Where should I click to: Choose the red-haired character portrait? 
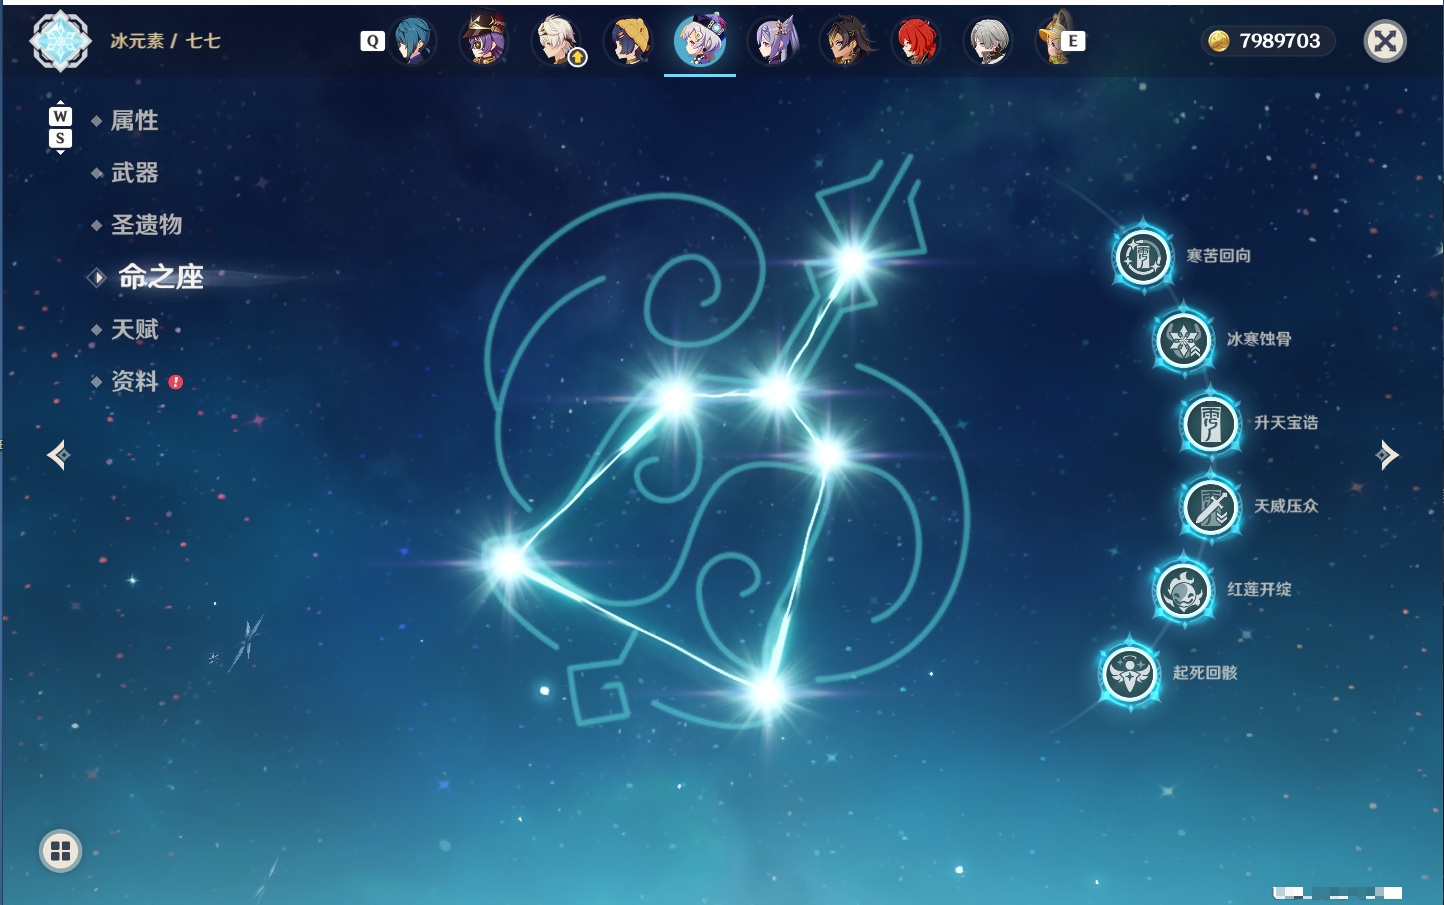click(917, 41)
